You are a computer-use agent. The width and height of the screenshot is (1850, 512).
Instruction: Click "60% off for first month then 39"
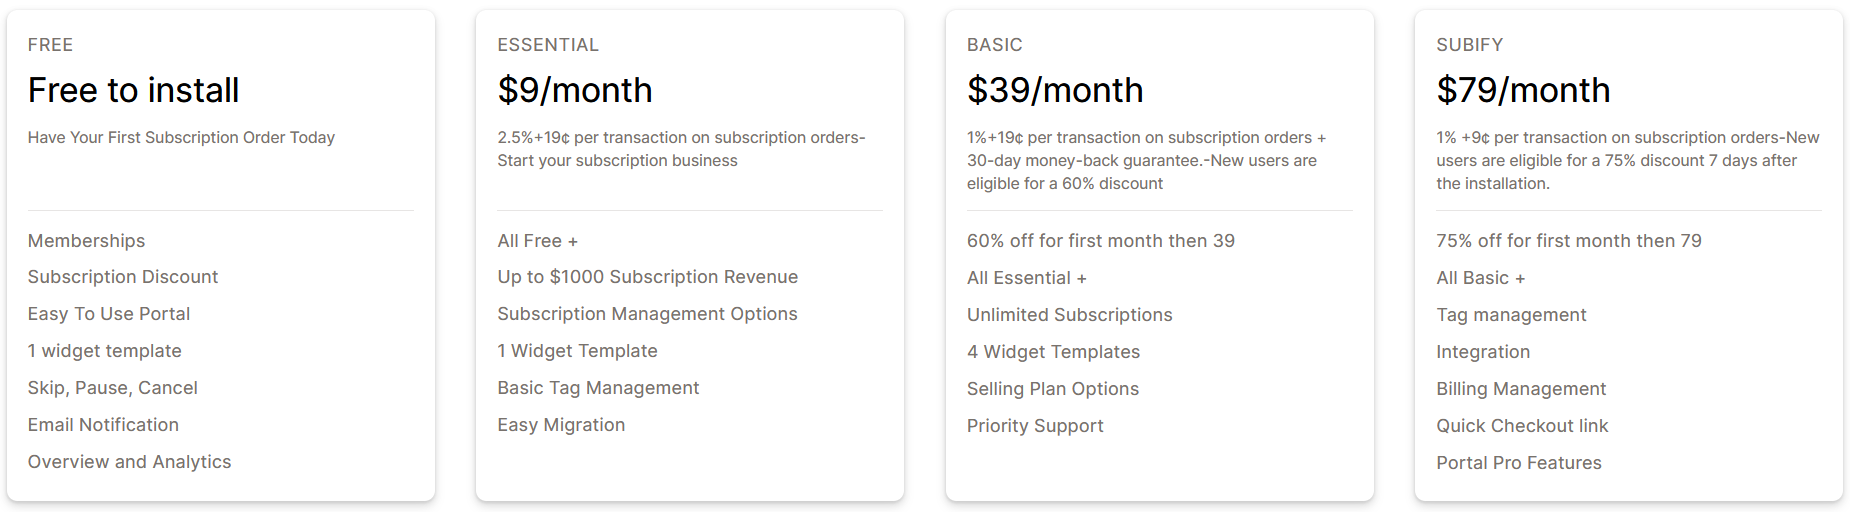tap(1100, 241)
